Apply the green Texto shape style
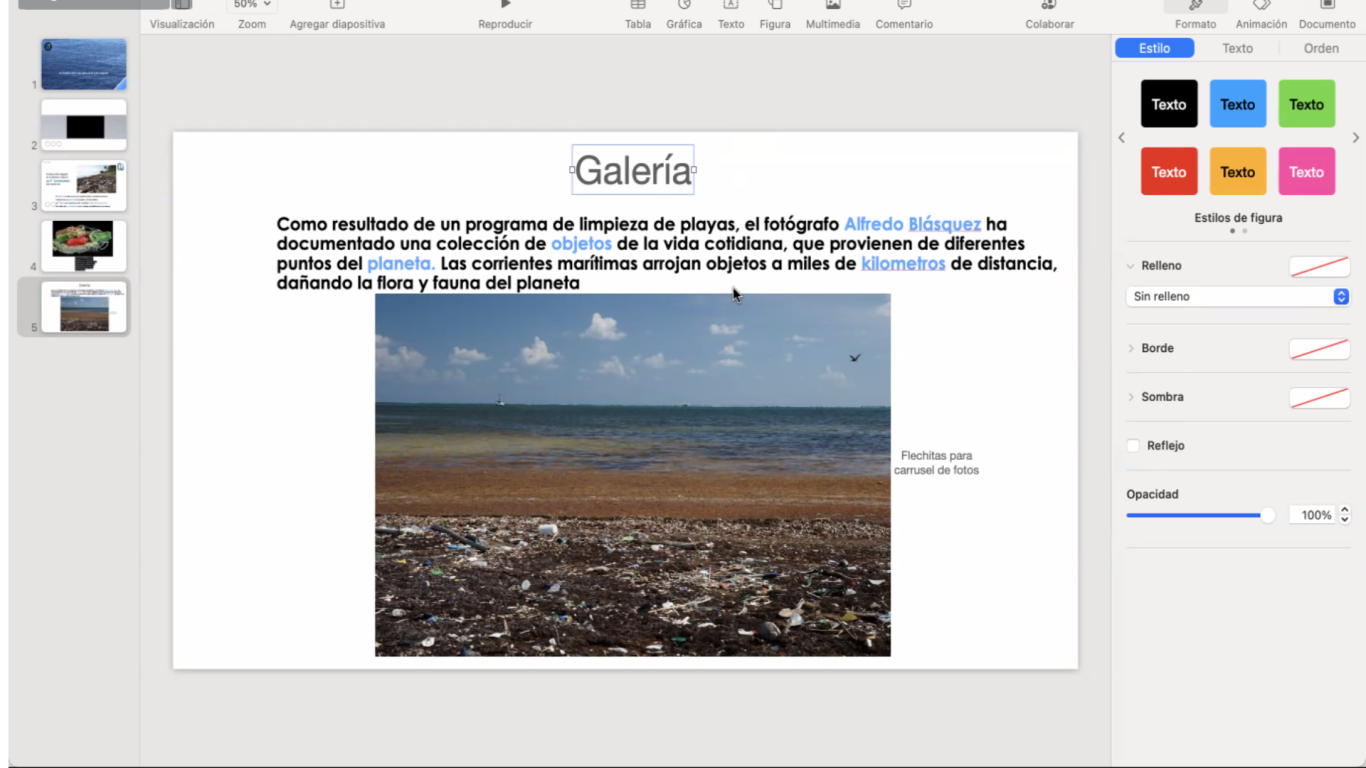Screen dimensions: 1366x768 [x=1306, y=104]
